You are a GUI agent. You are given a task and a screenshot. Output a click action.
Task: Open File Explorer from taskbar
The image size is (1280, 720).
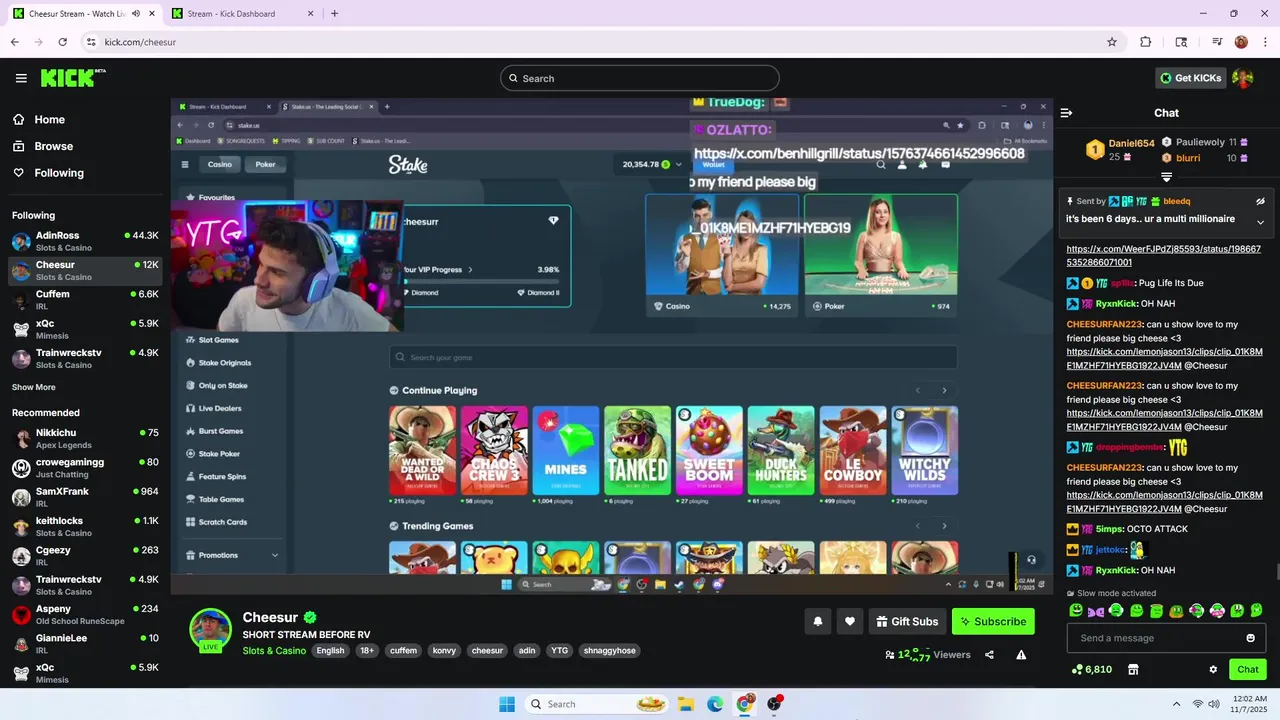(686, 704)
